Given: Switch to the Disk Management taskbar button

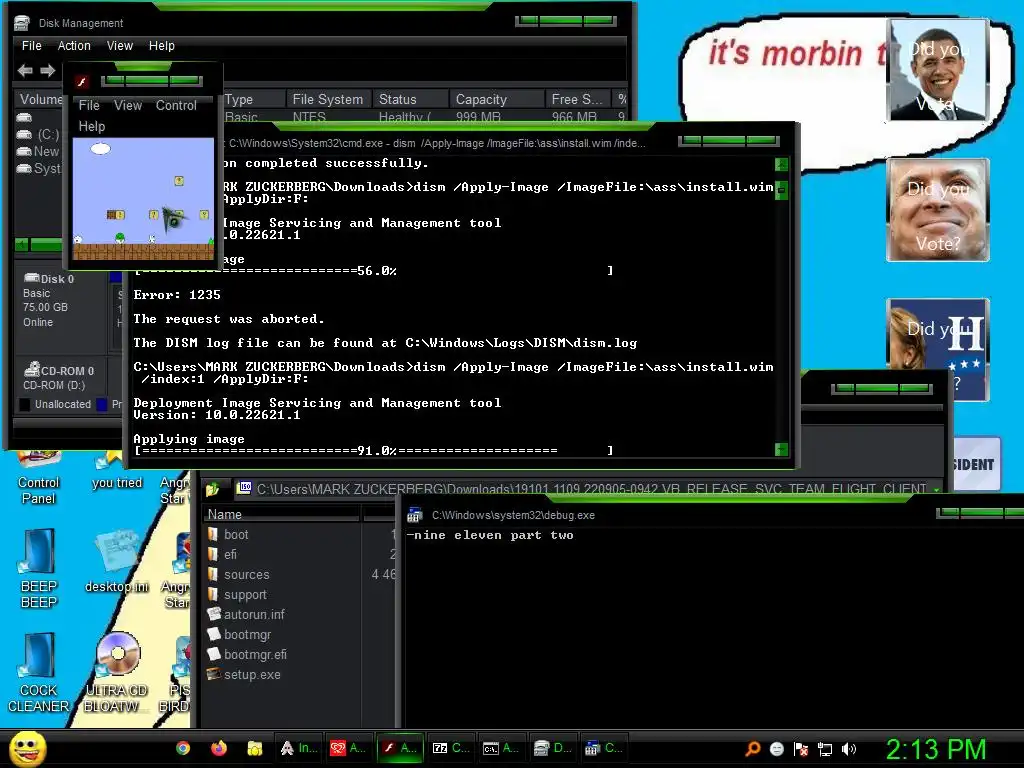Looking at the screenshot, I should click(552, 748).
